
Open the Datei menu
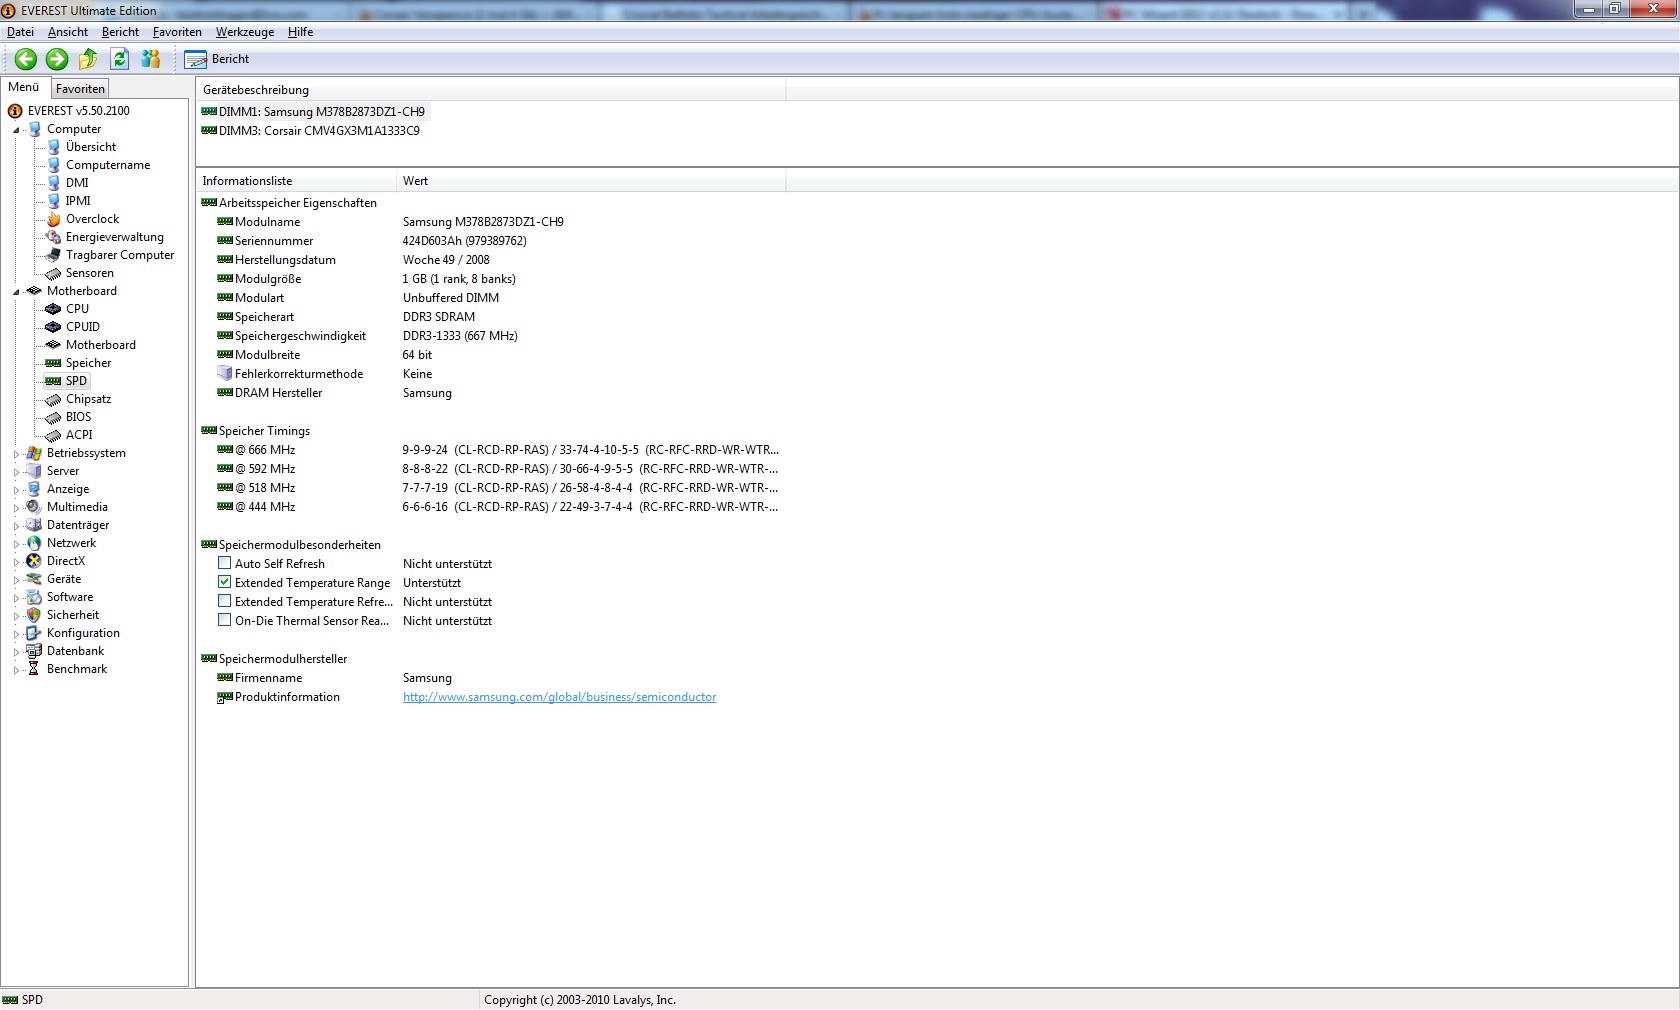click(20, 32)
